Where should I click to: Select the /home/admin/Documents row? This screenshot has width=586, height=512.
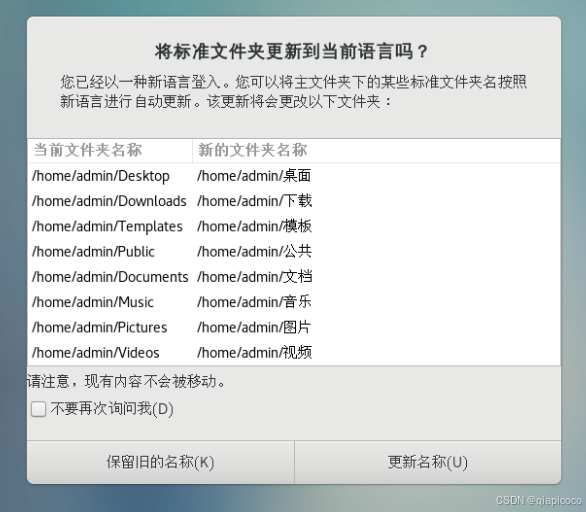tap(294, 277)
